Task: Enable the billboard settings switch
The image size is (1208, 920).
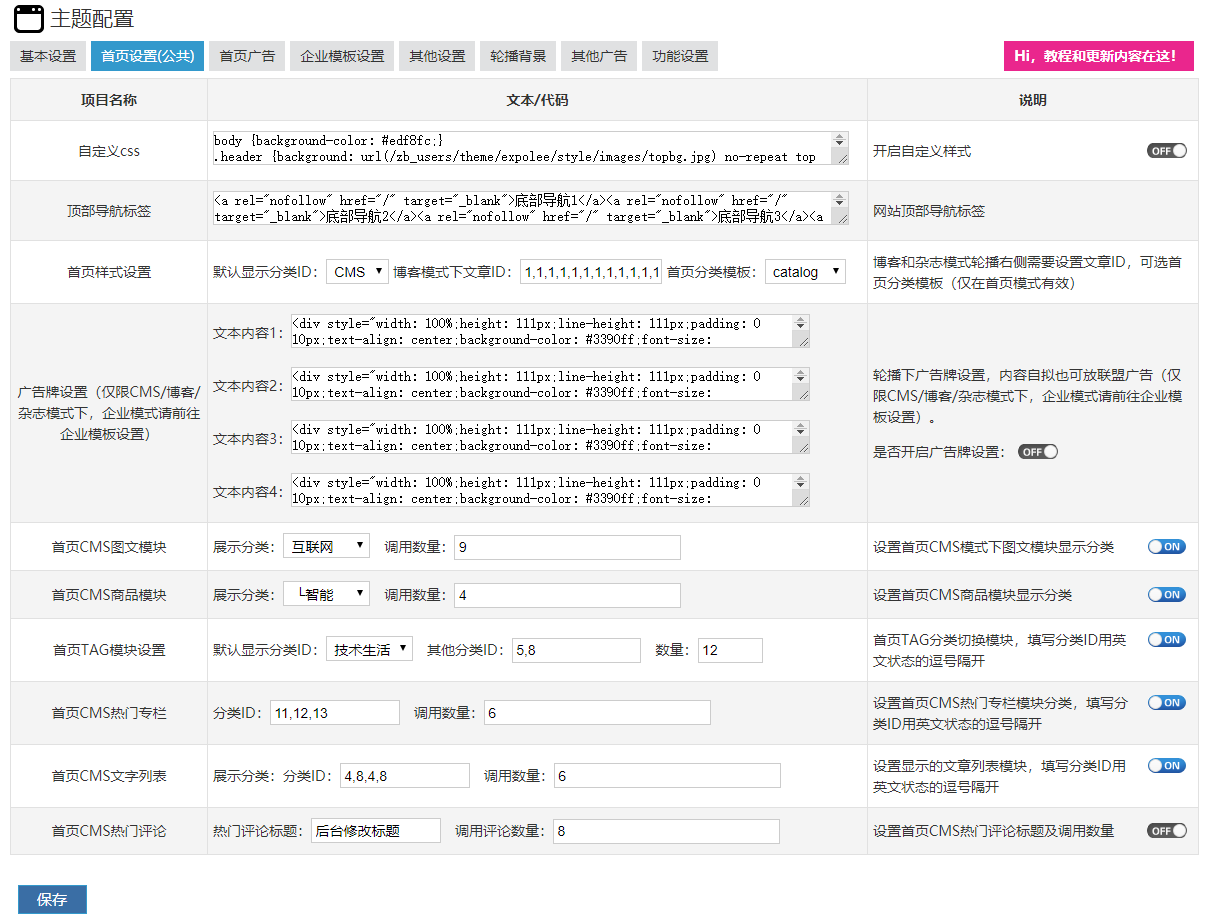Action: (x=1037, y=452)
